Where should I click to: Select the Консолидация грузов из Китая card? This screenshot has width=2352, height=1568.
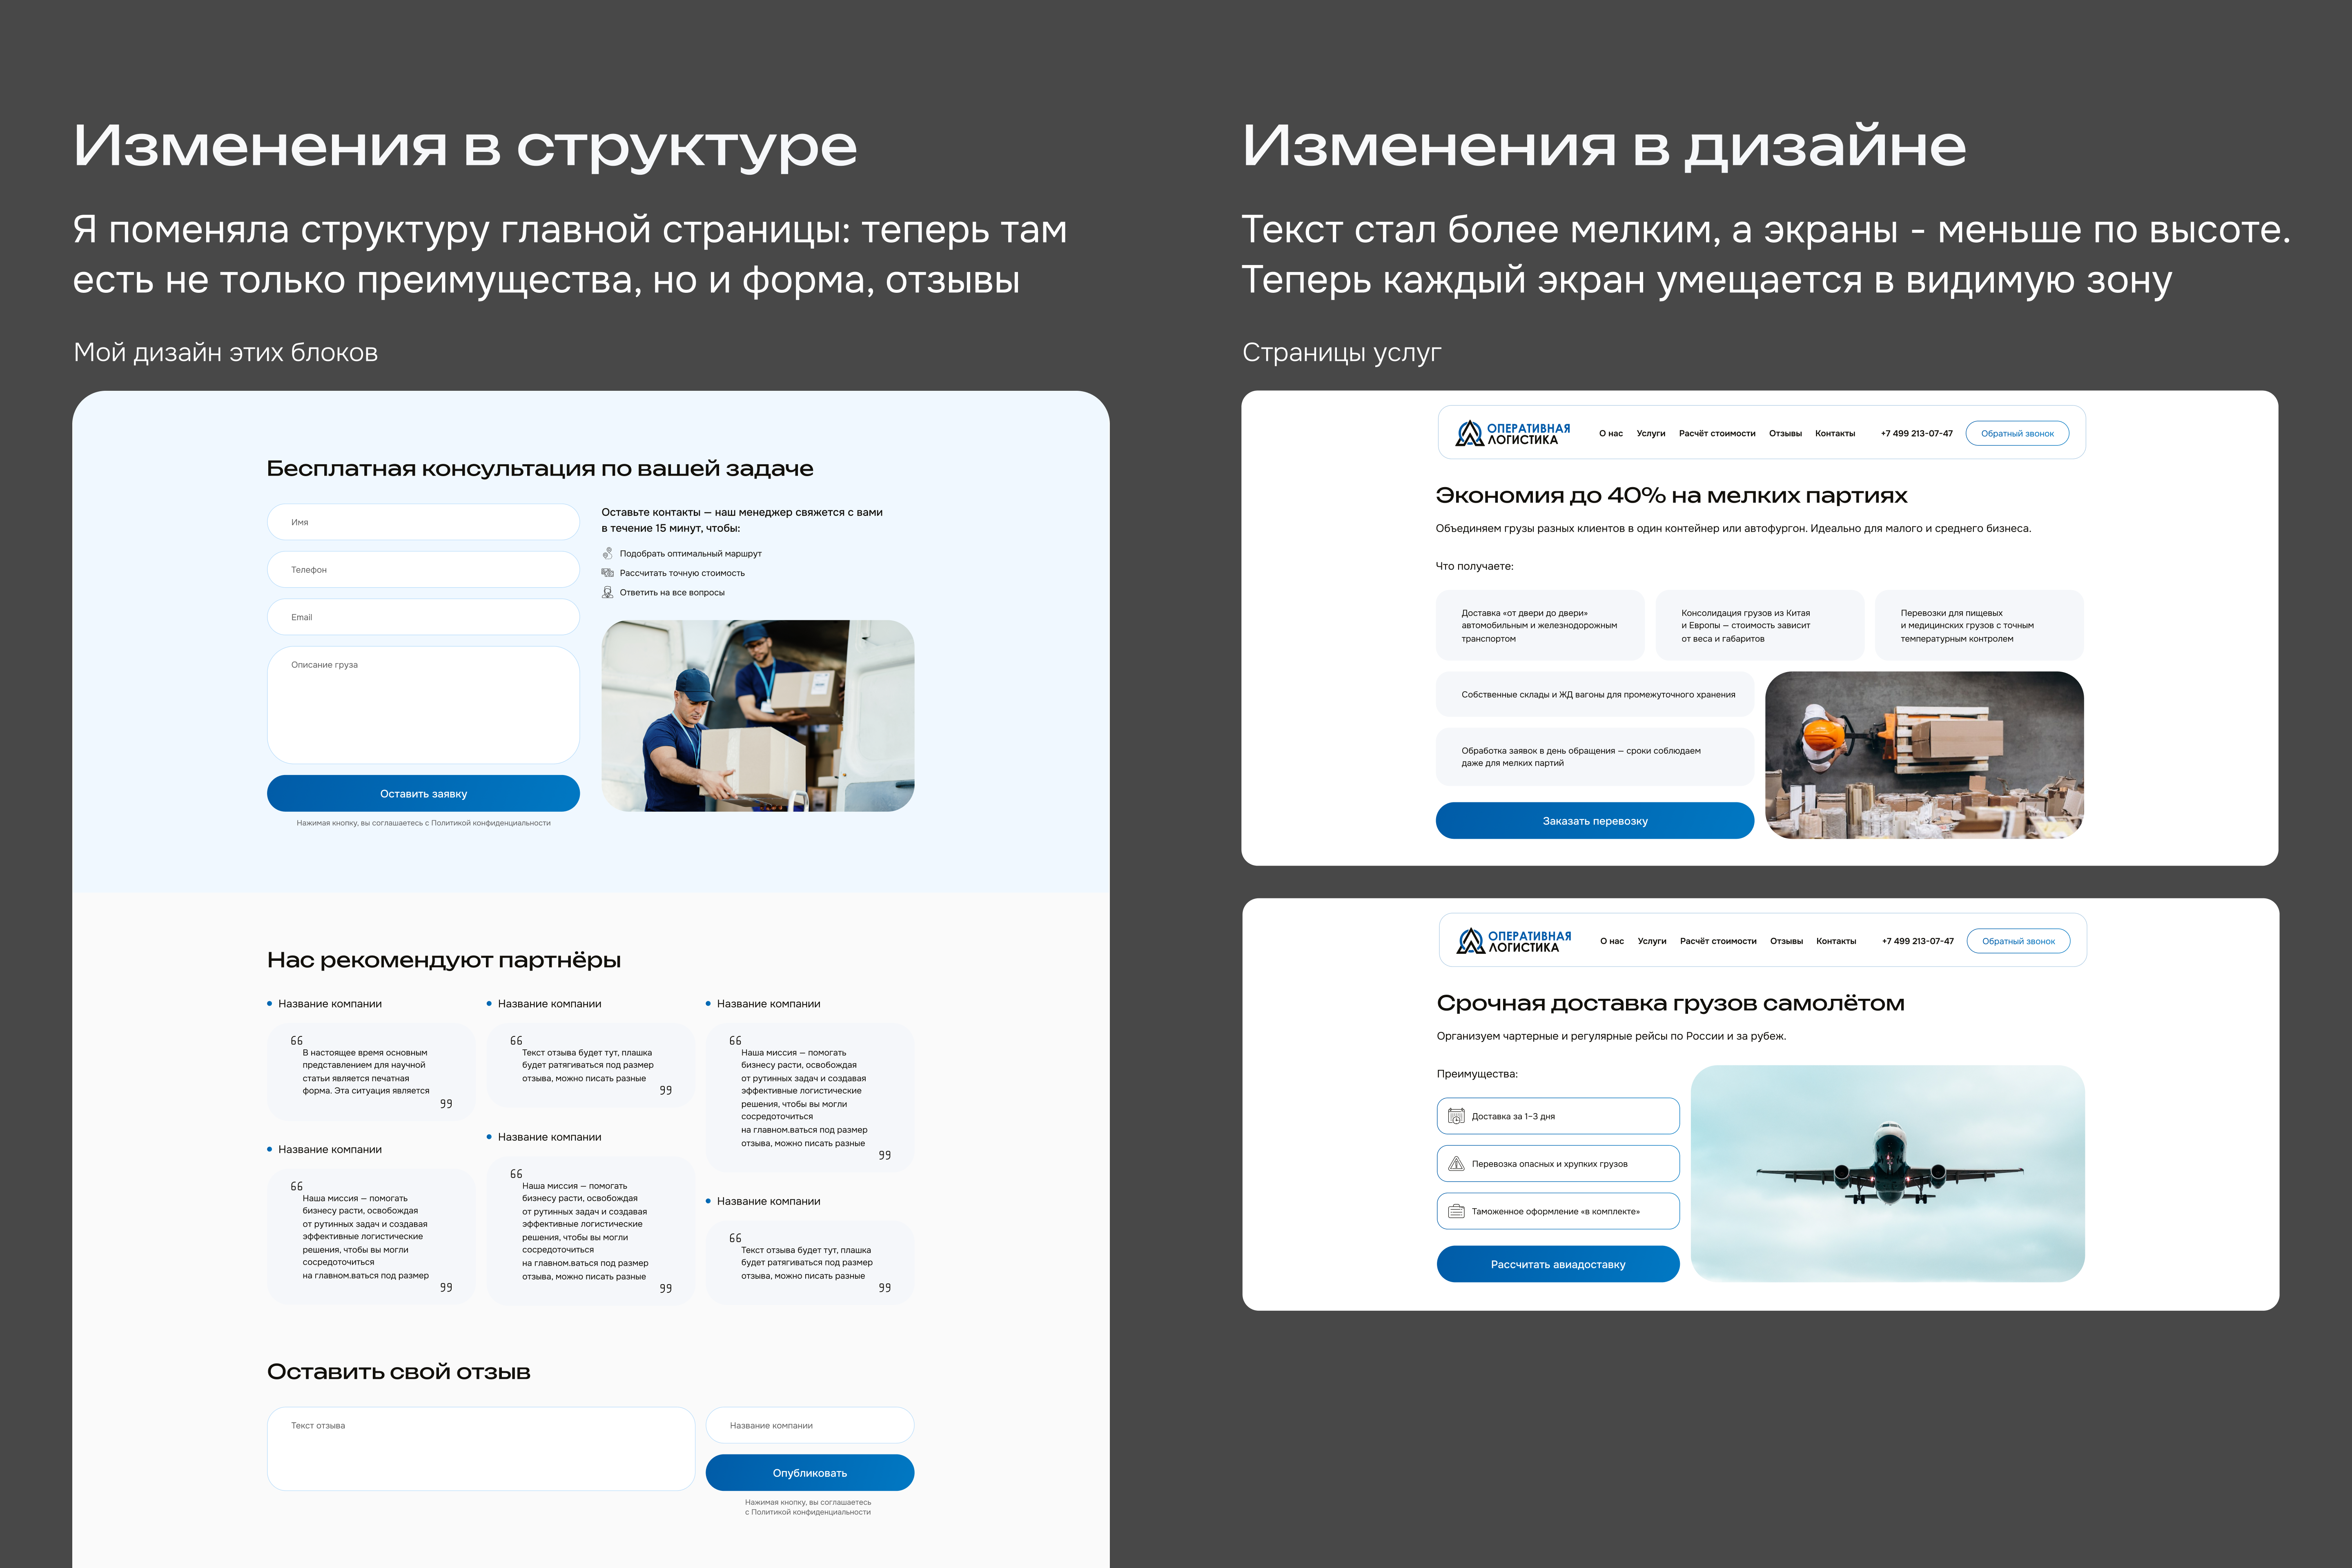pos(1759,625)
